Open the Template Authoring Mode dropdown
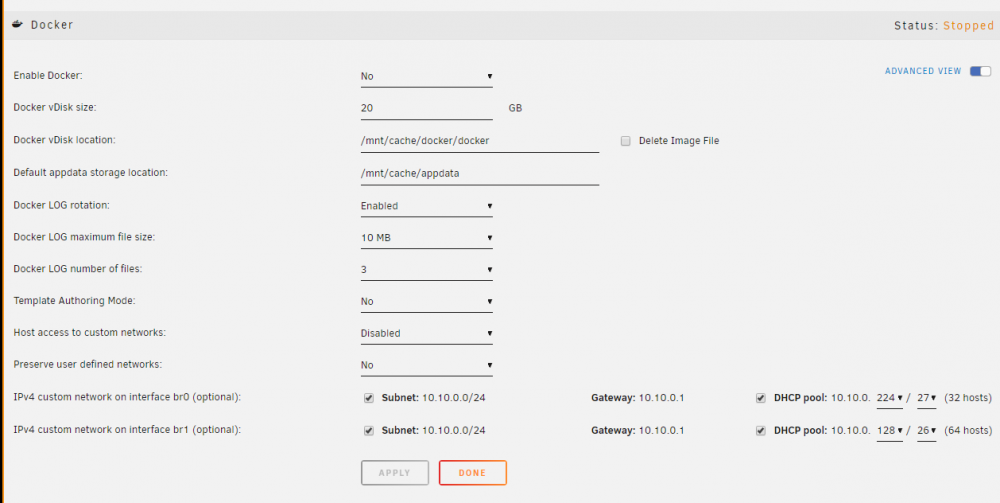The width and height of the screenshot is (1000, 503). pyautogui.click(x=427, y=302)
